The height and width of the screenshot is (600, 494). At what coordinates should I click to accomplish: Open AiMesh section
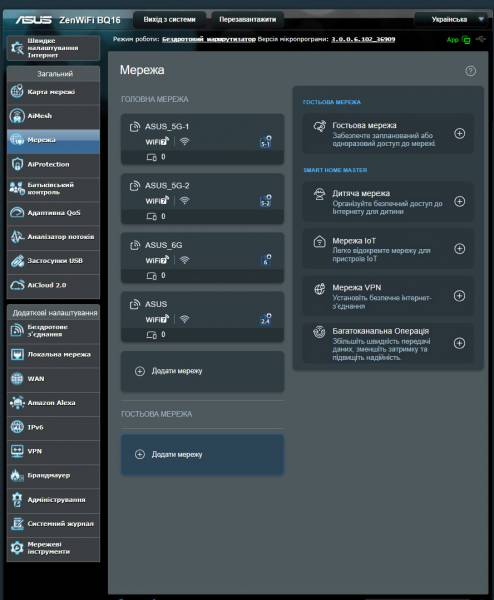[x=53, y=116]
